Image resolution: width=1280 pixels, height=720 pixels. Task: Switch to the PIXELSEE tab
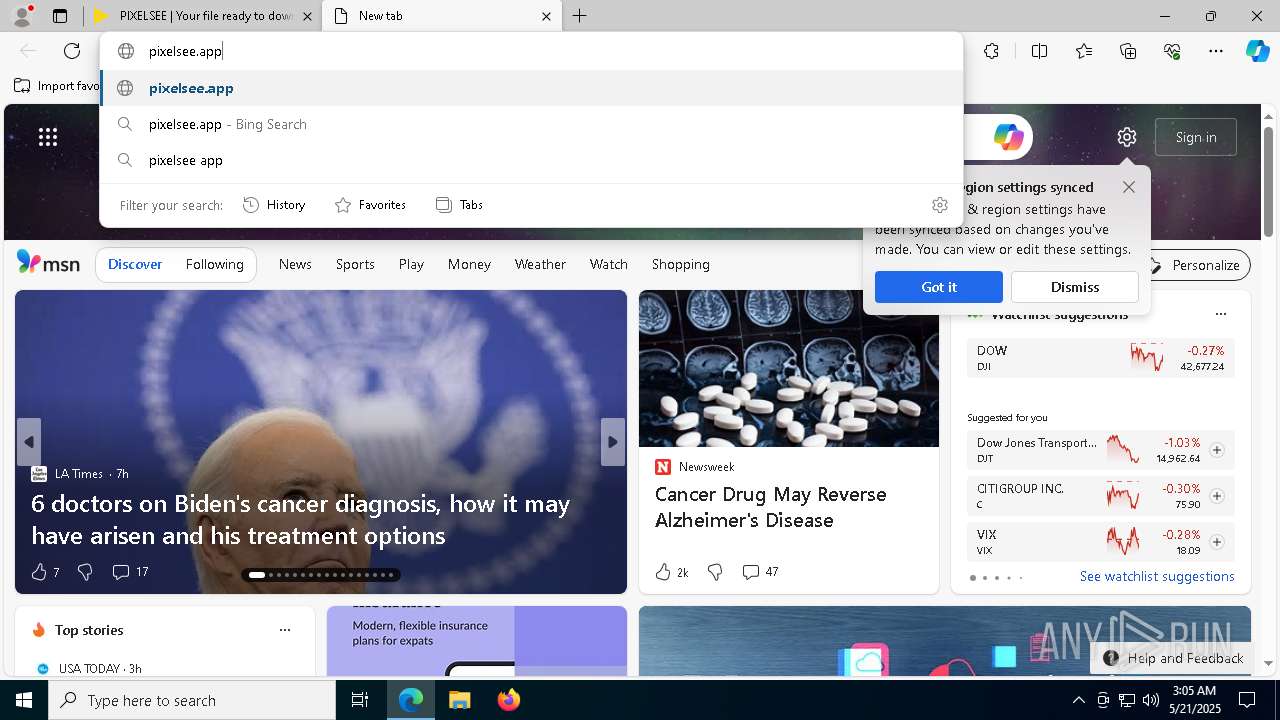coord(204,16)
